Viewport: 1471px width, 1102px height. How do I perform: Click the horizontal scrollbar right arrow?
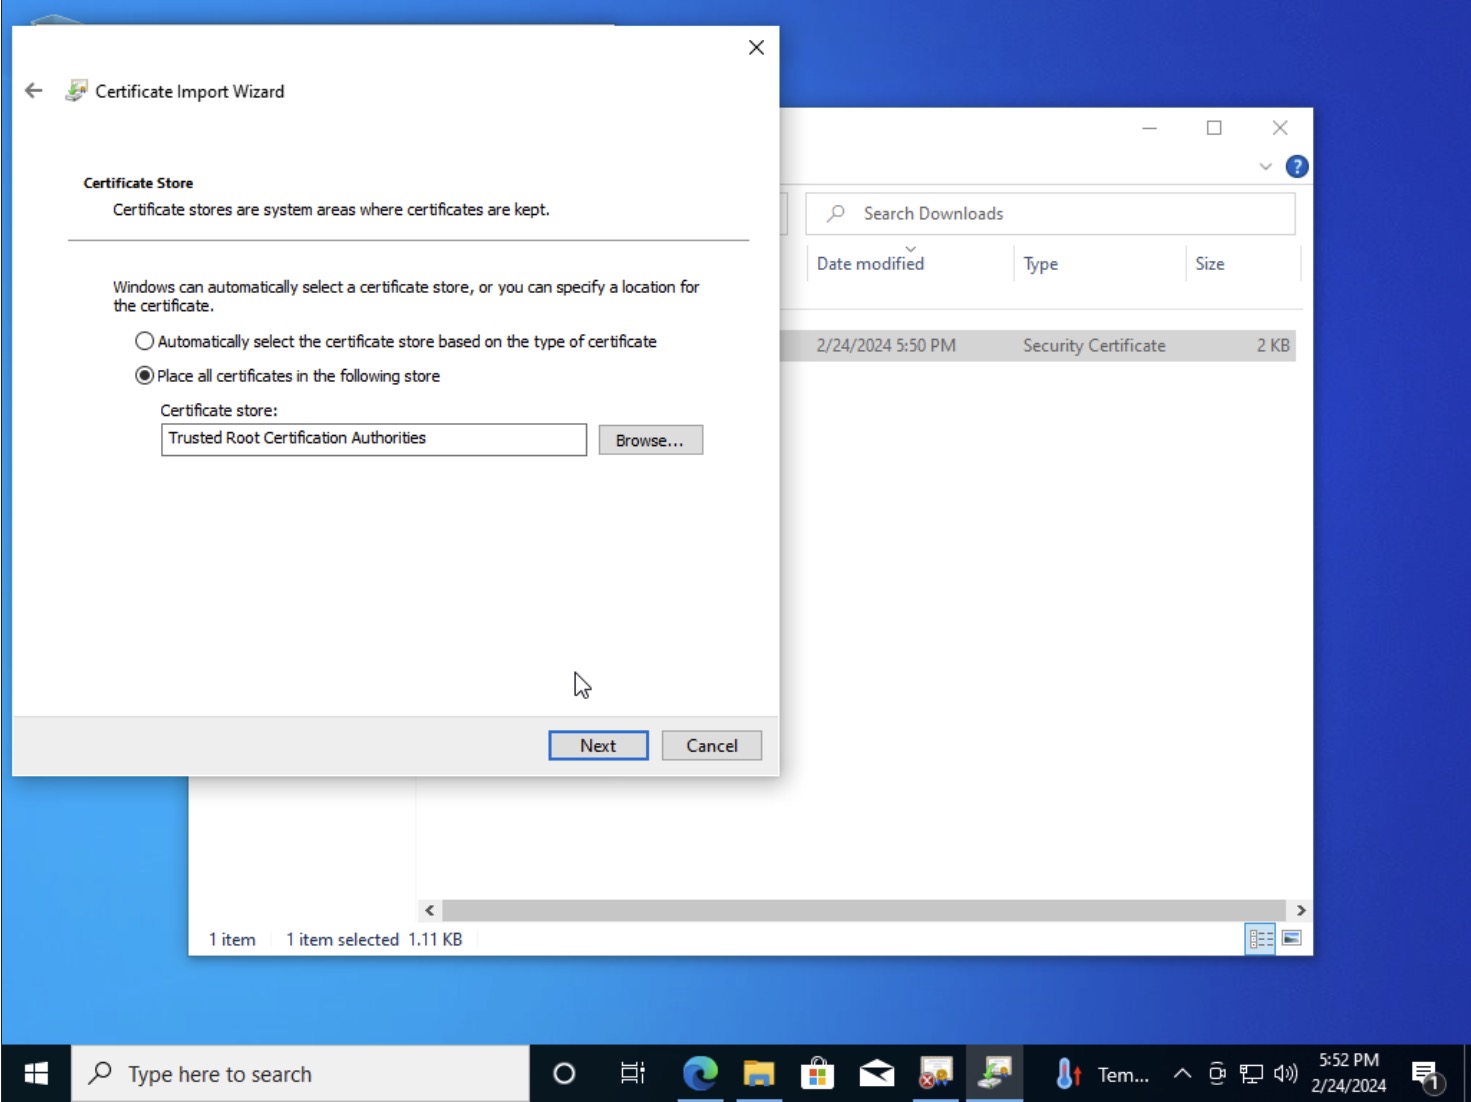[1300, 910]
